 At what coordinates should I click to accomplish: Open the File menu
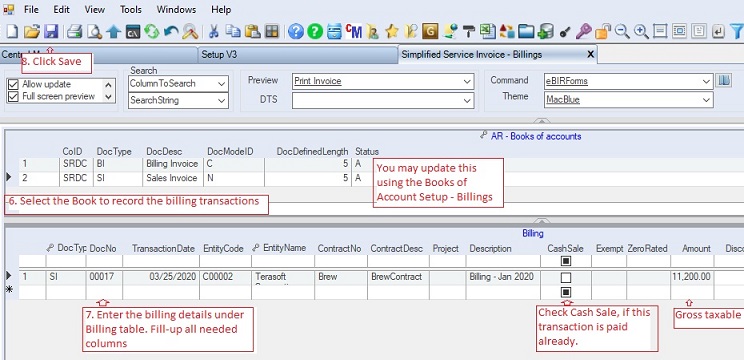[31, 9]
